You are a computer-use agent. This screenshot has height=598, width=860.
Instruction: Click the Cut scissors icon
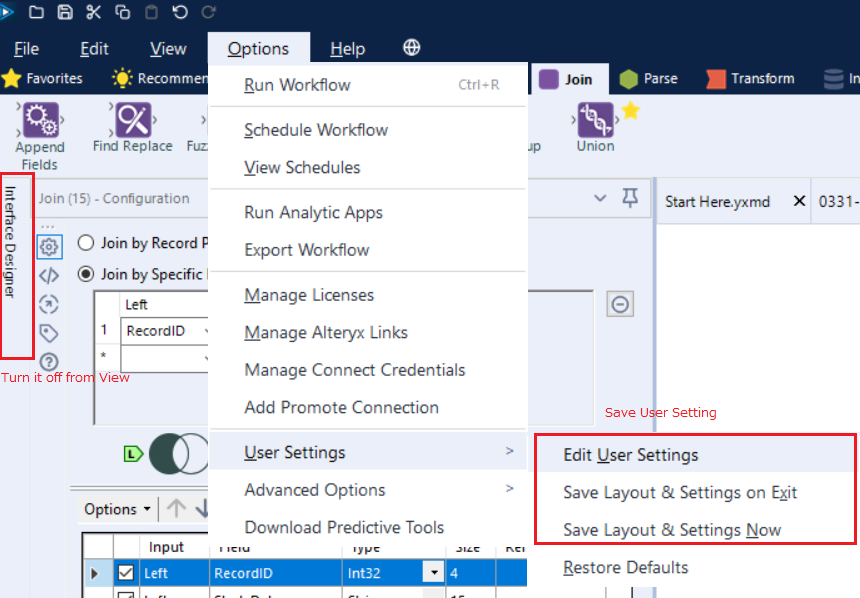tap(94, 12)
